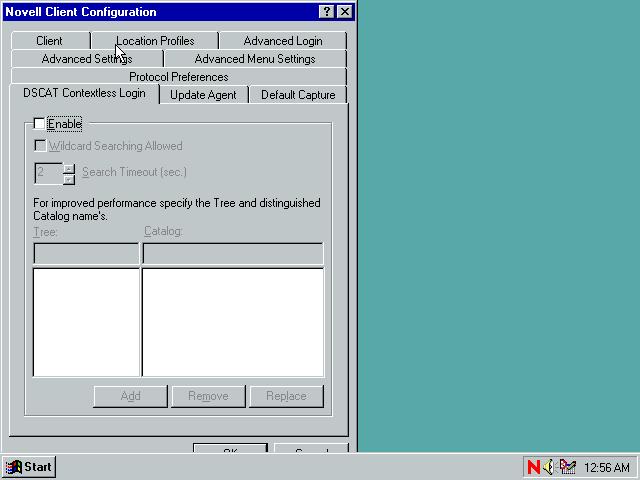Open the Protocol Preferences tab
This screenshot has height=480, width=640.
coord(179,77)
